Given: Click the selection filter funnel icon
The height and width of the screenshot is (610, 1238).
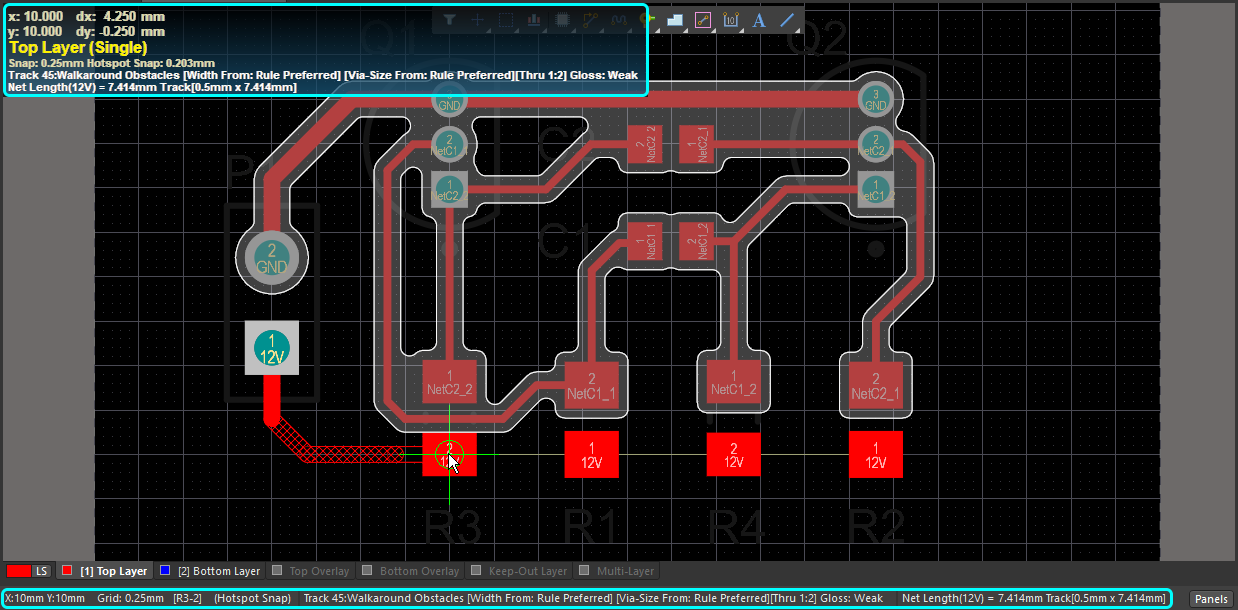Looking at the screenshot, I should [450, 19].
